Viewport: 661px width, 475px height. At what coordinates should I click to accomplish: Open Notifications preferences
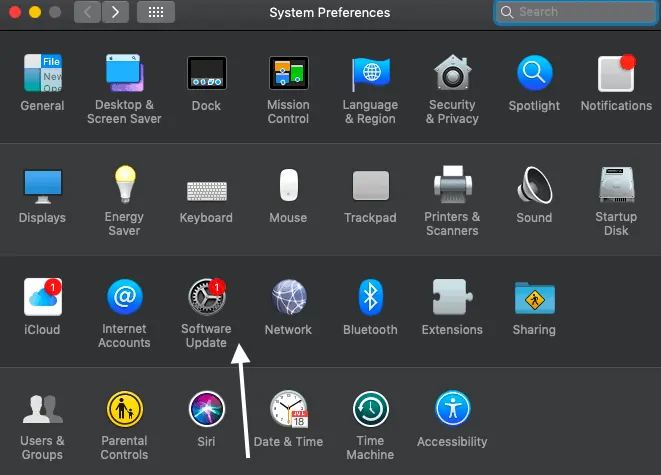point(616,74)
